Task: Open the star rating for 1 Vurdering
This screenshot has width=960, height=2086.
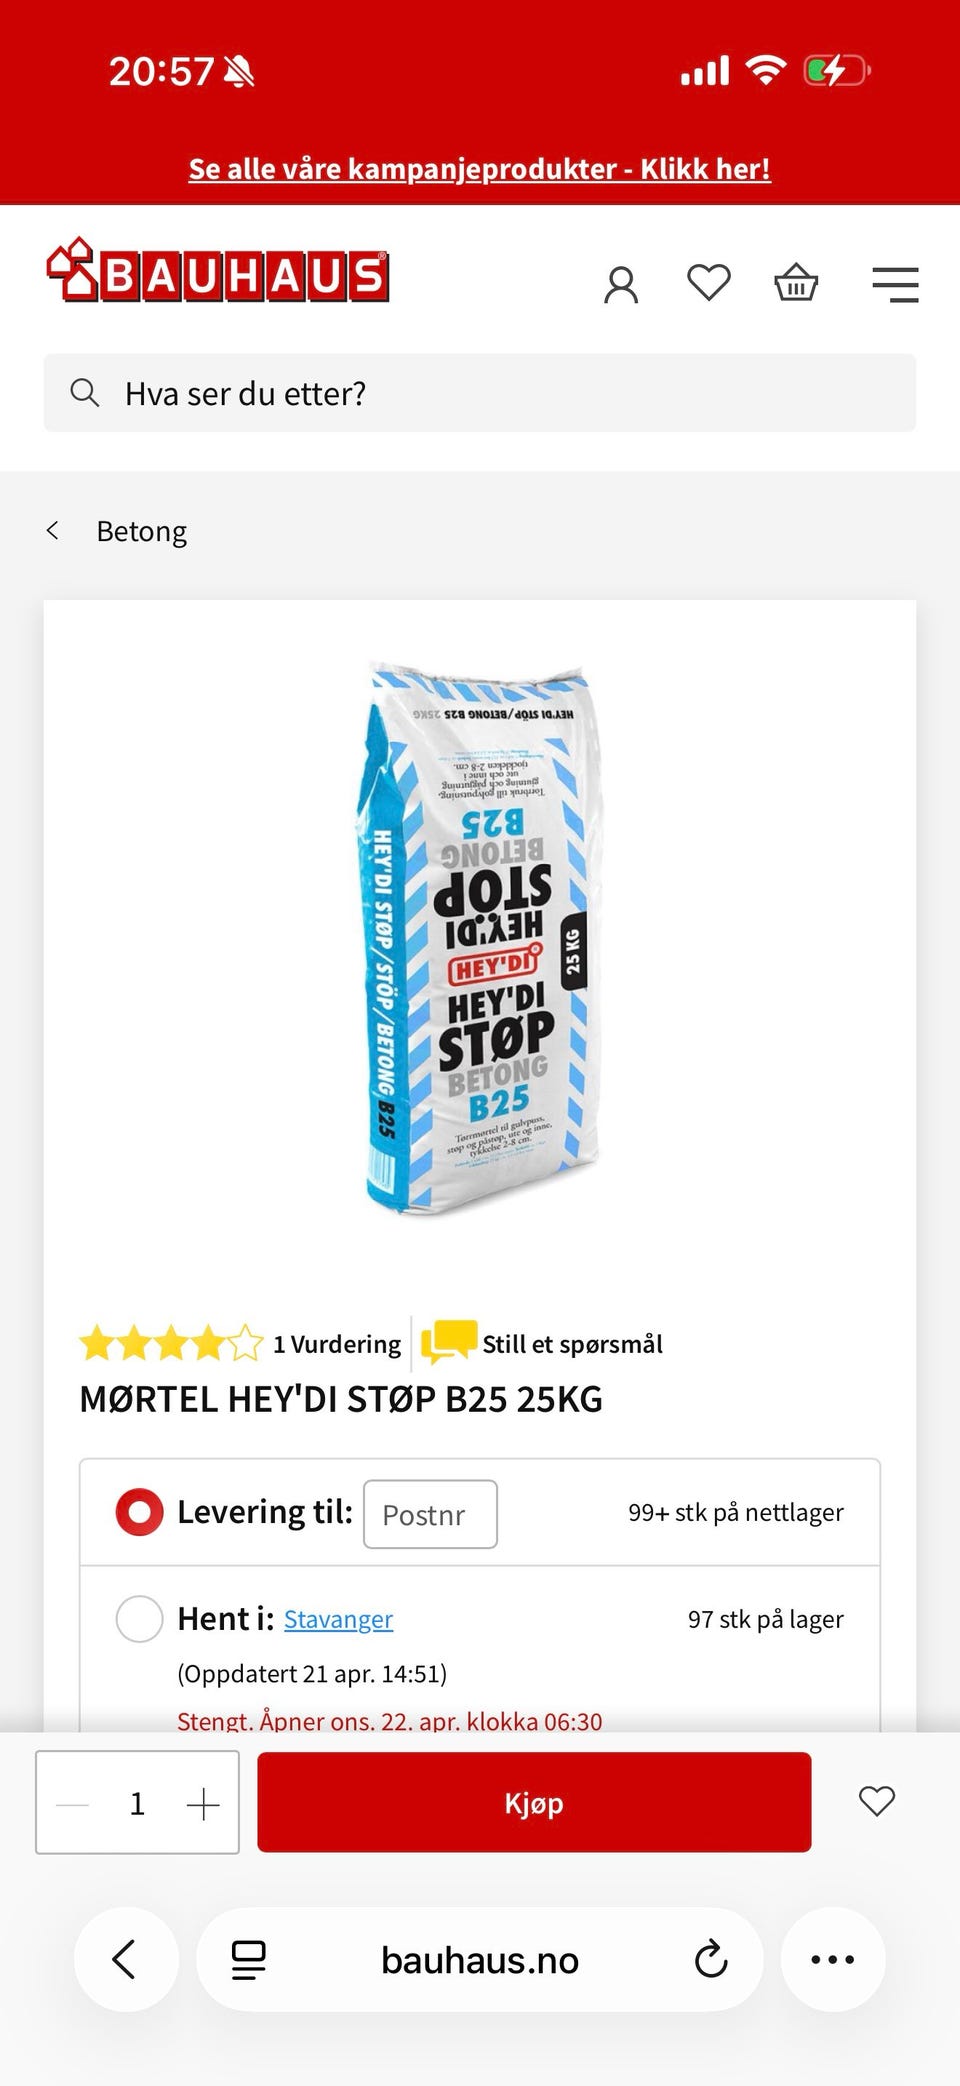Action: [171, 1344]
